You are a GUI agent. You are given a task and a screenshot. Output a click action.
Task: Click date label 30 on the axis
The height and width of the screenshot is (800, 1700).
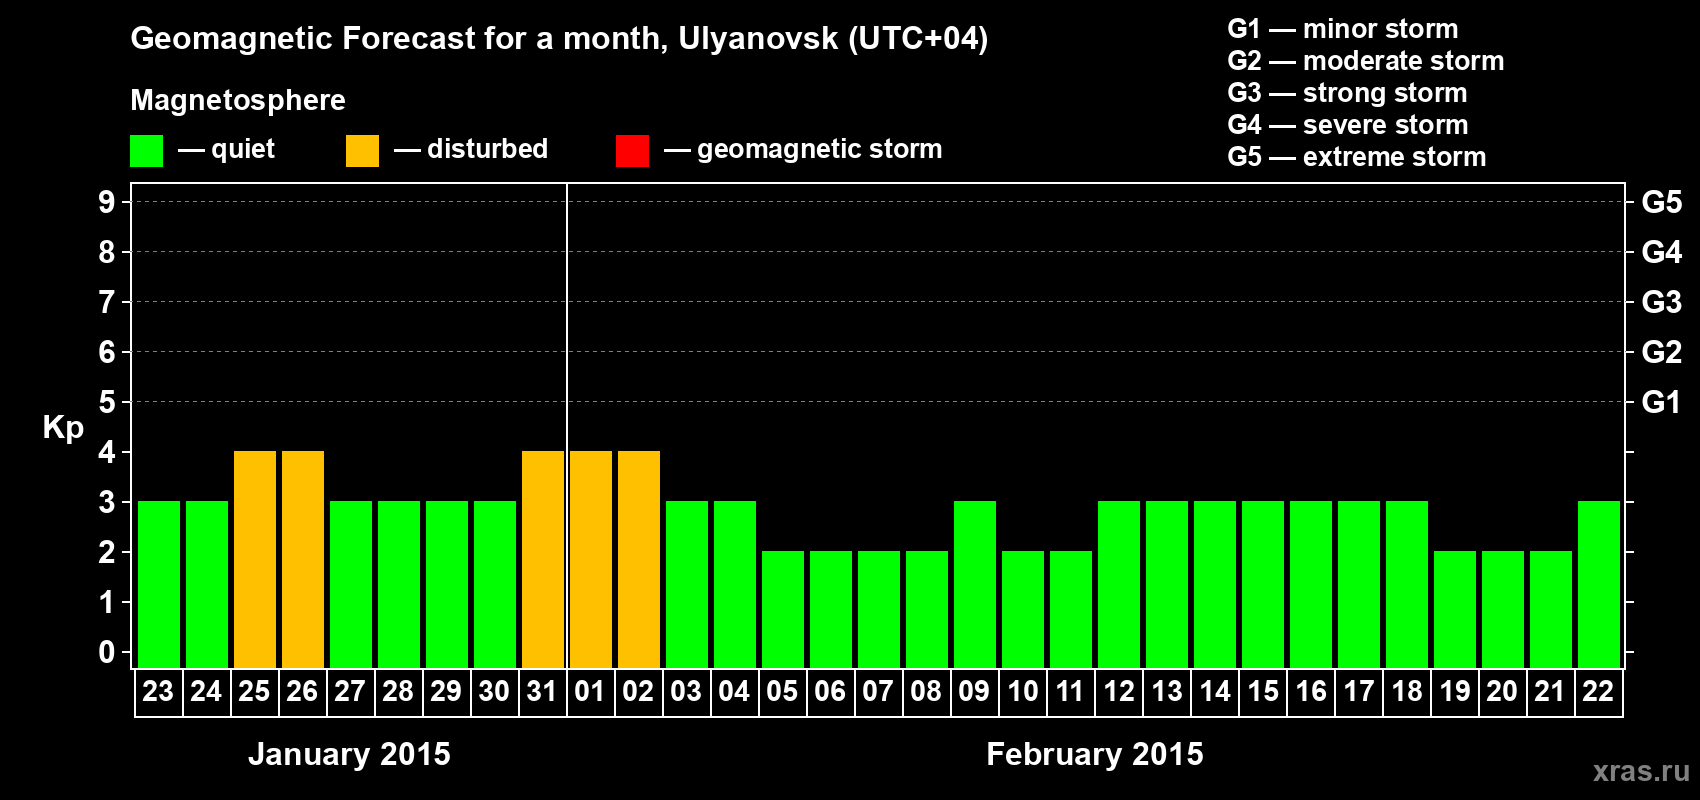coord(494,692)
